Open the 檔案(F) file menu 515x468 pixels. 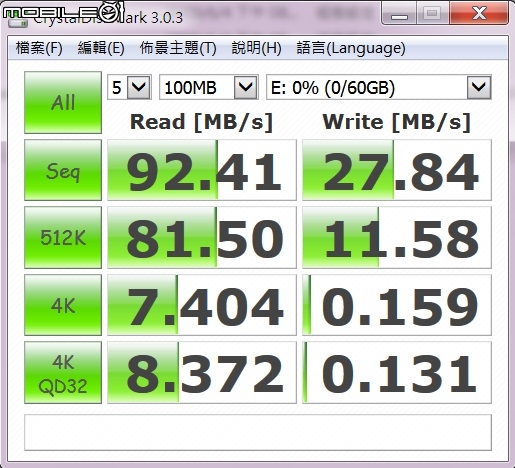tap(39, 48)
